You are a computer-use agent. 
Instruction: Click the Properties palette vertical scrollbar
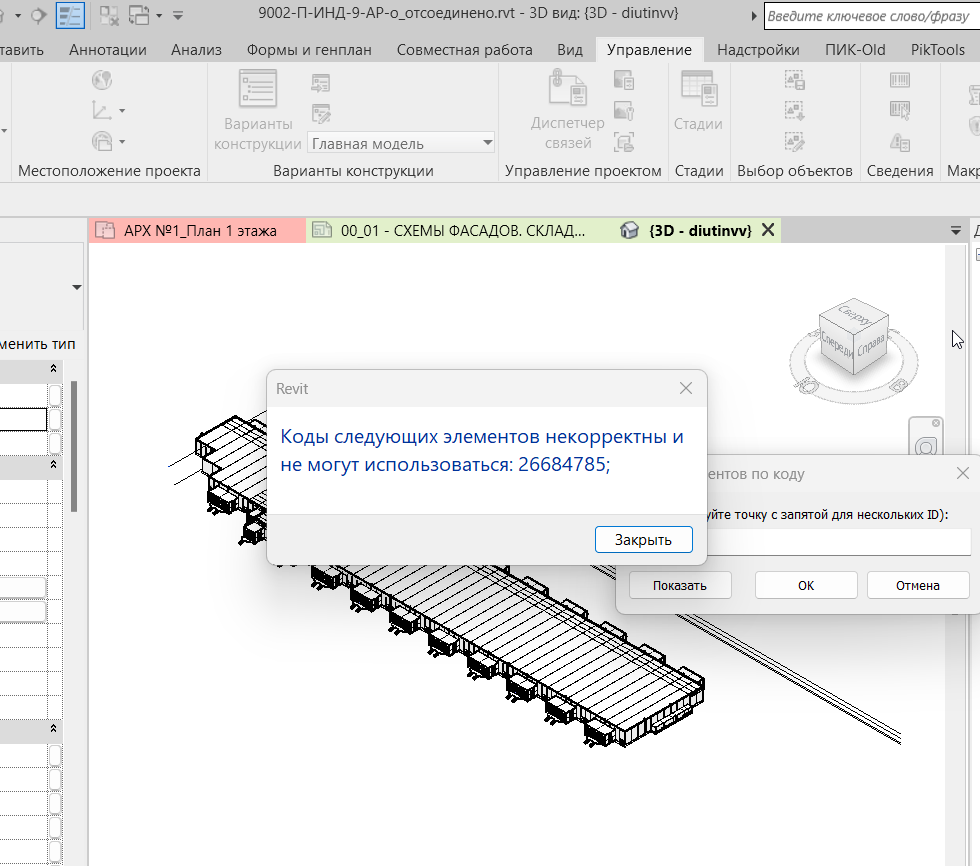point(74,446)
